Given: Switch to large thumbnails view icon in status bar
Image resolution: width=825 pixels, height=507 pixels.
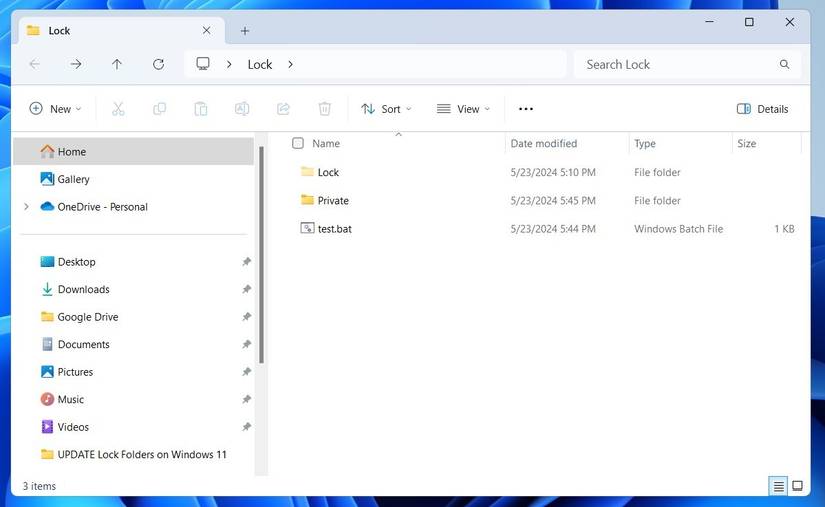Looking at the screenshot, I should tap(798, 486).
